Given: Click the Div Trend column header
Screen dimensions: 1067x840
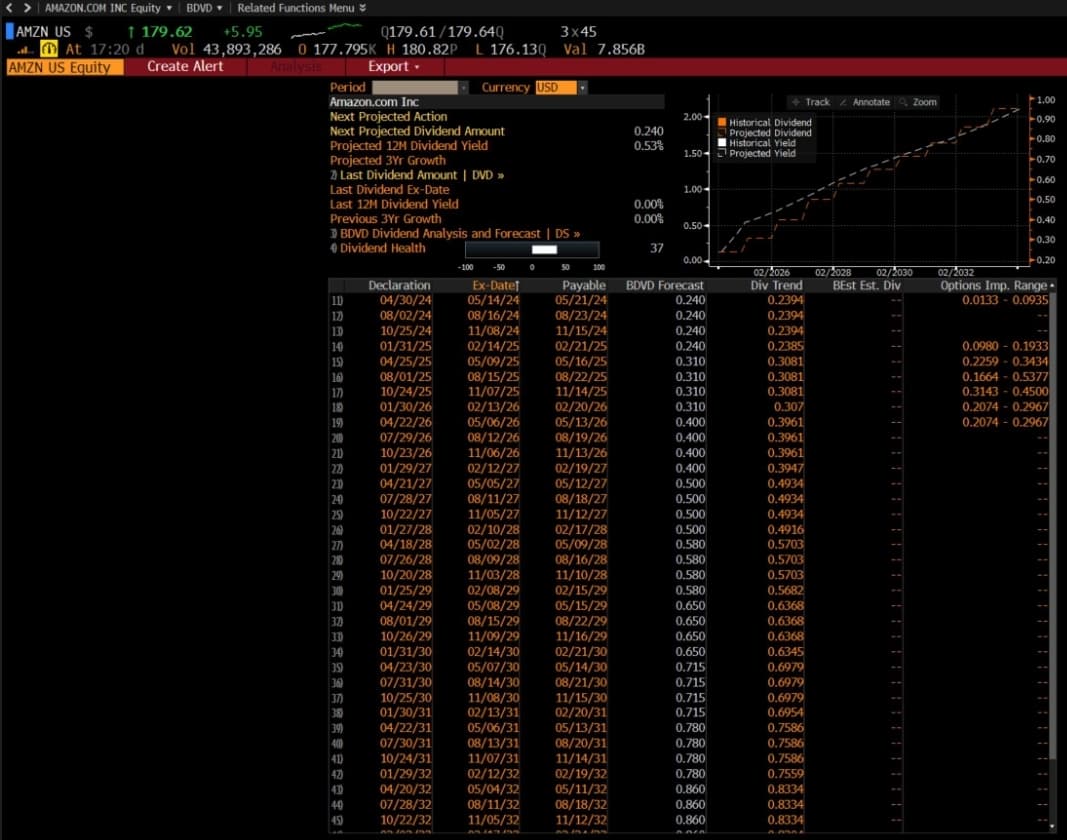Looking at the screenshot, I should 776,286.
